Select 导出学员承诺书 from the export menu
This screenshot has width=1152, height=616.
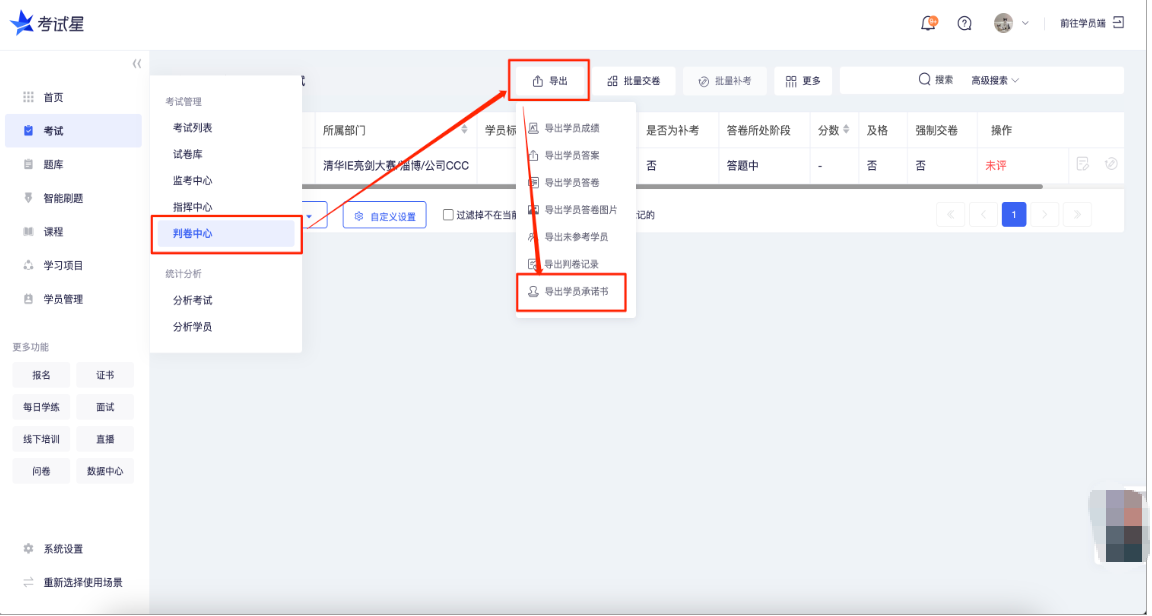(575, 292)
